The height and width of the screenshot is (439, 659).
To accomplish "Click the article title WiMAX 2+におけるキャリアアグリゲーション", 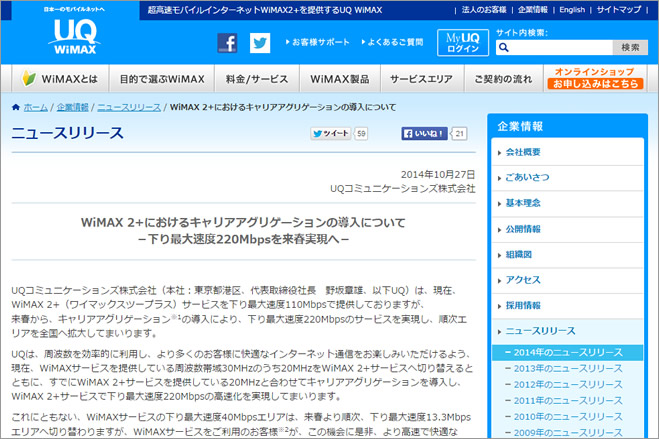I will tap(243, 223).
